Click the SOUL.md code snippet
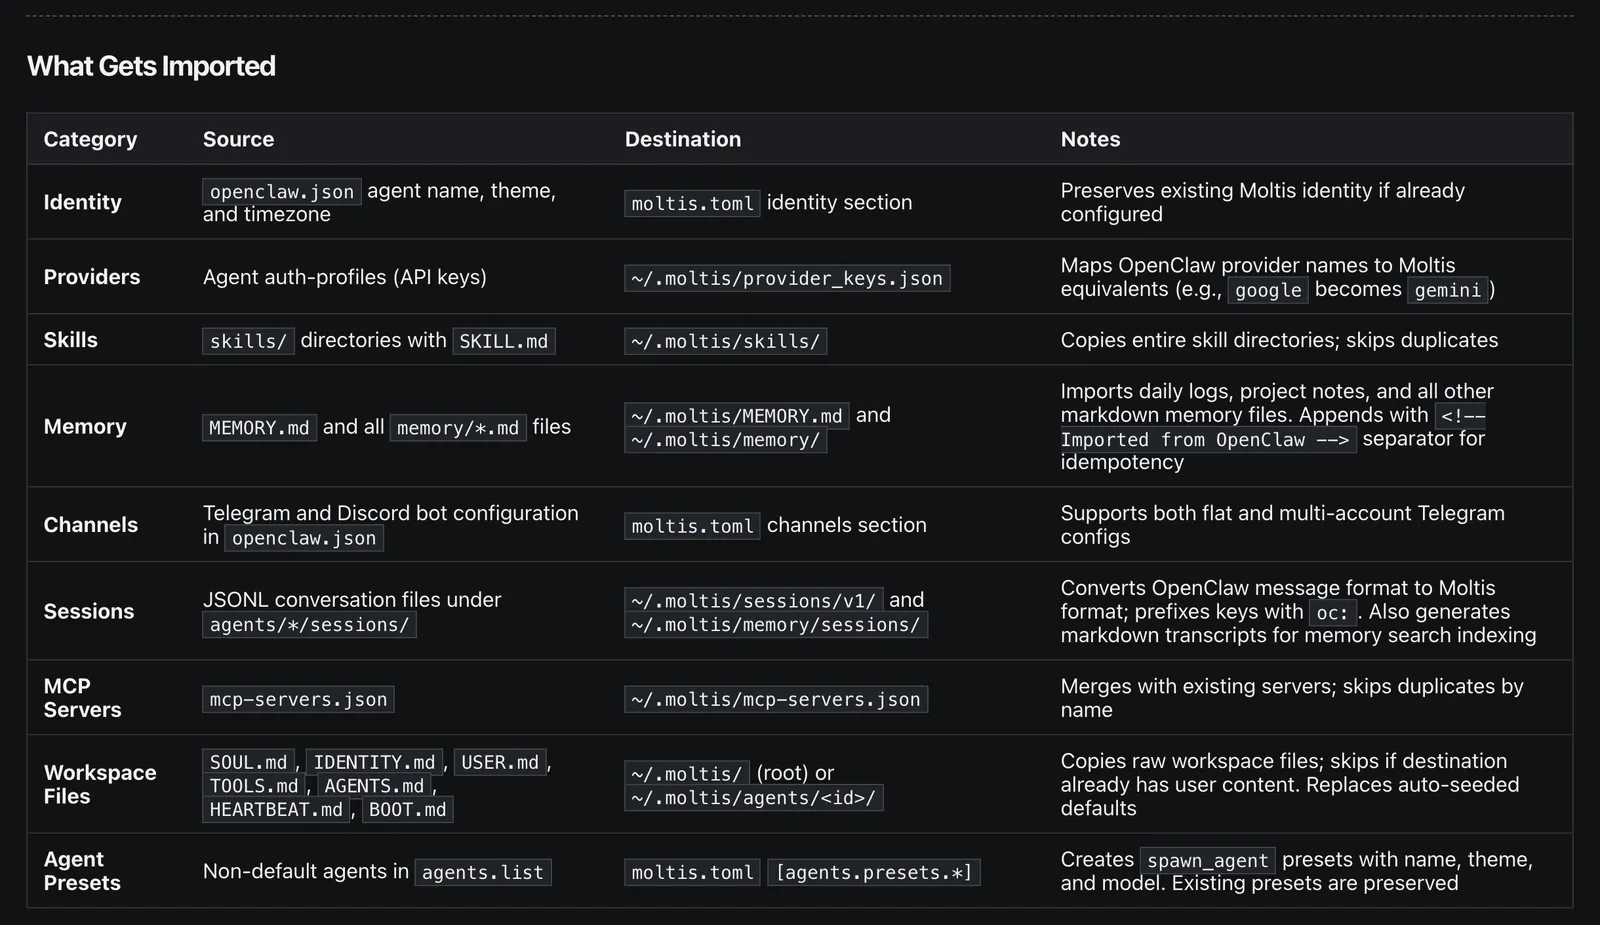 [248, 762]
